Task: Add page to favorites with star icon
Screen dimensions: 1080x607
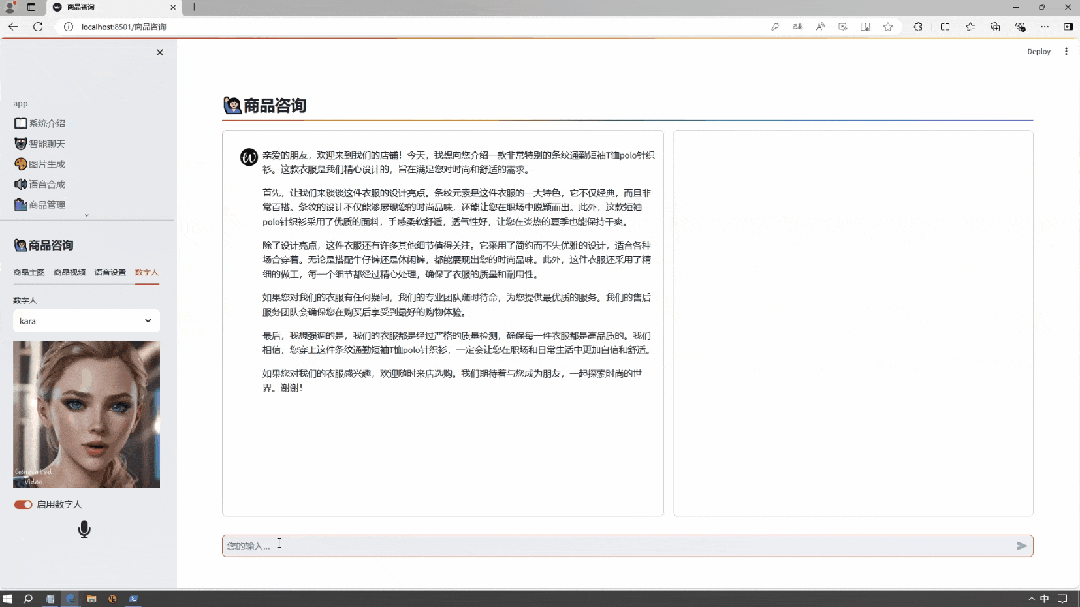Action: pos(888,27)
